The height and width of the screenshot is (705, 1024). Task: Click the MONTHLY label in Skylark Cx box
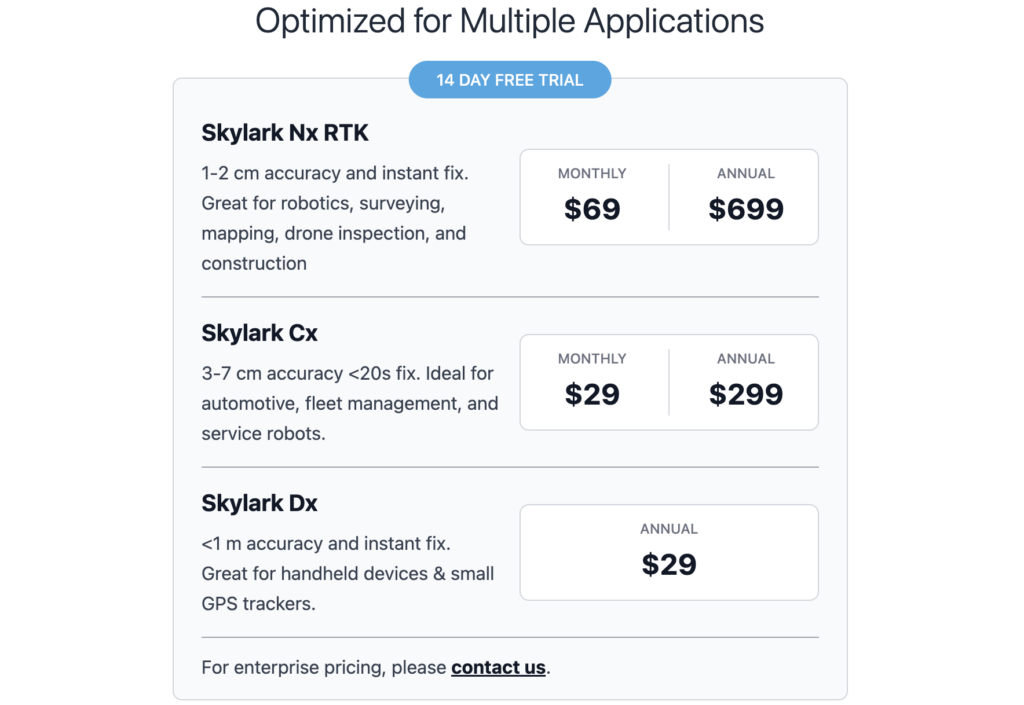point(592,359)
